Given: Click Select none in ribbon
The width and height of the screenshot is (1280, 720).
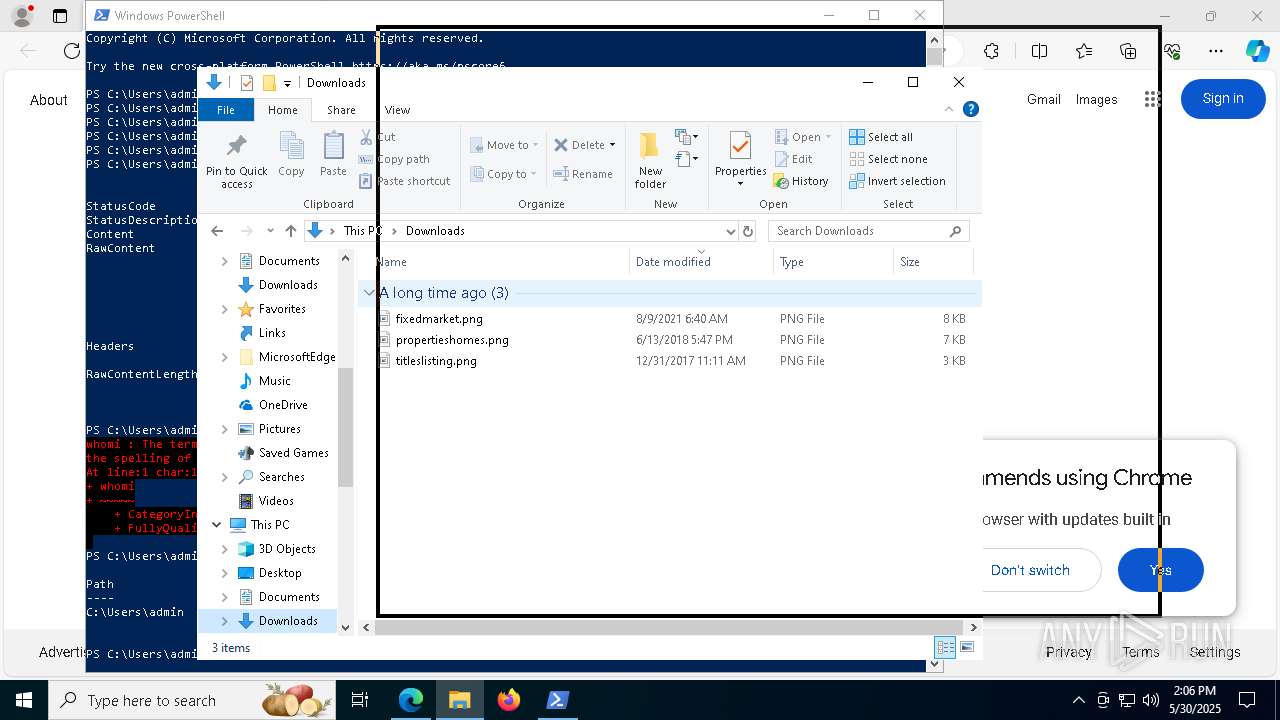Looking at the screenshot, I should (888, 159).
